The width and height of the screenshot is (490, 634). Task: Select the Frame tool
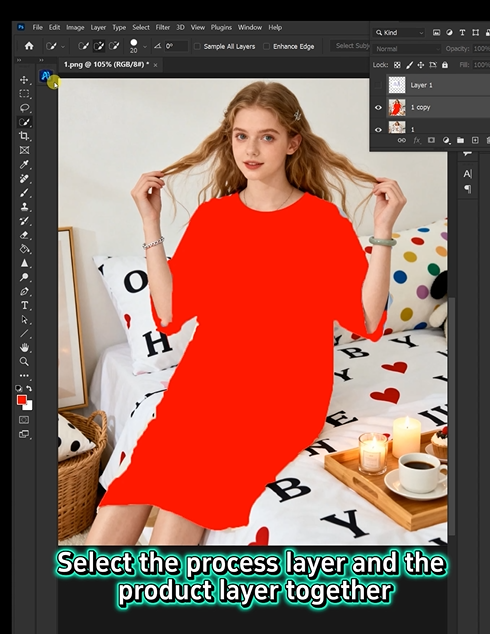(x=24, y=150)
